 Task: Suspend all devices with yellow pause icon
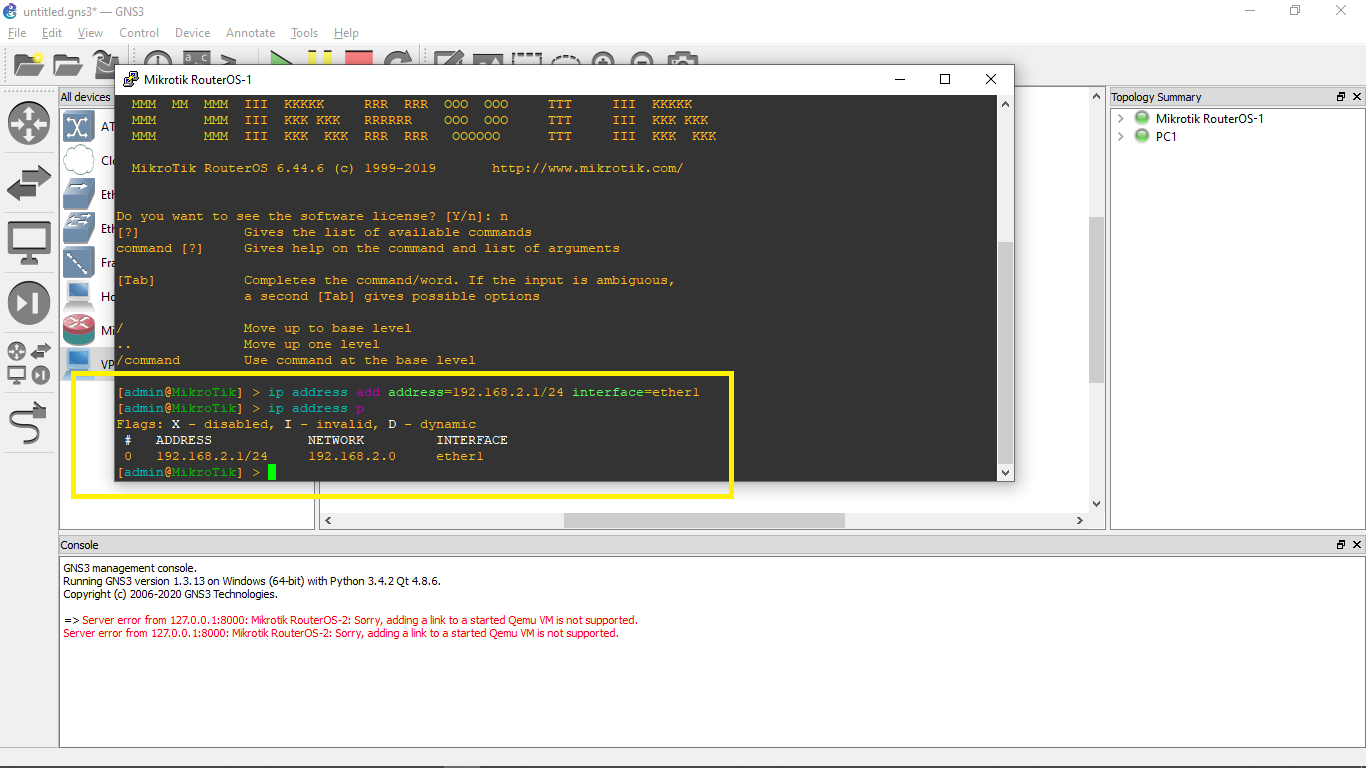320,59
